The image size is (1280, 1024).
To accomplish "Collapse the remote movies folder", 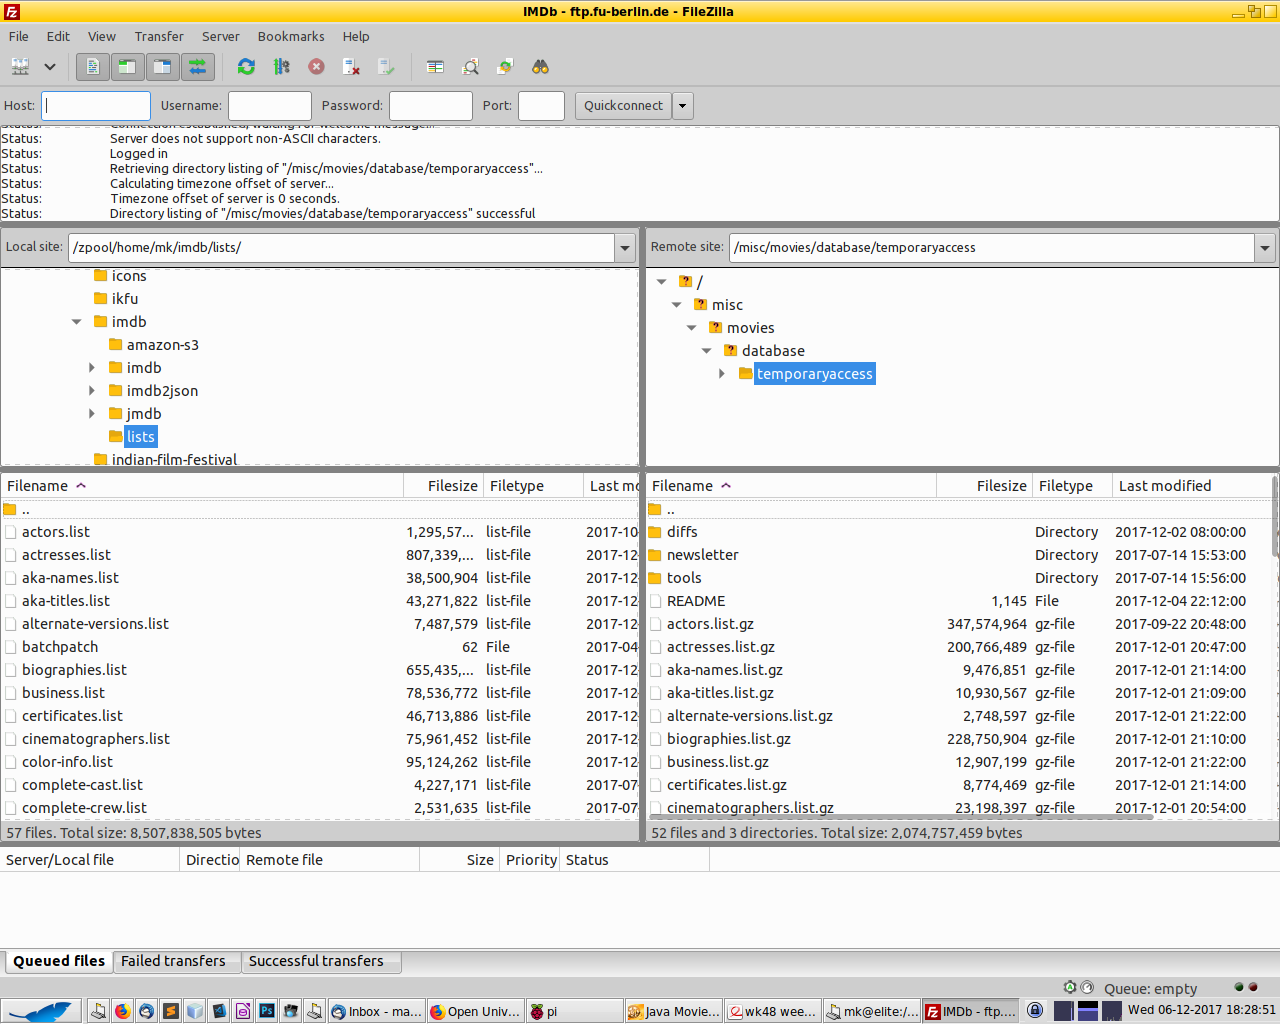I will point(692,328).
